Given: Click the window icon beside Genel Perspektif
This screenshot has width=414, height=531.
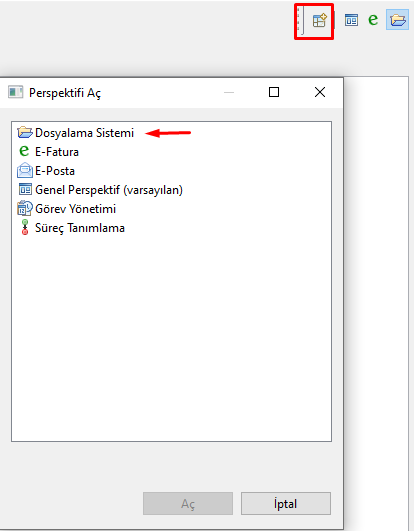Looking at the screenshot, I should (25, 189).
